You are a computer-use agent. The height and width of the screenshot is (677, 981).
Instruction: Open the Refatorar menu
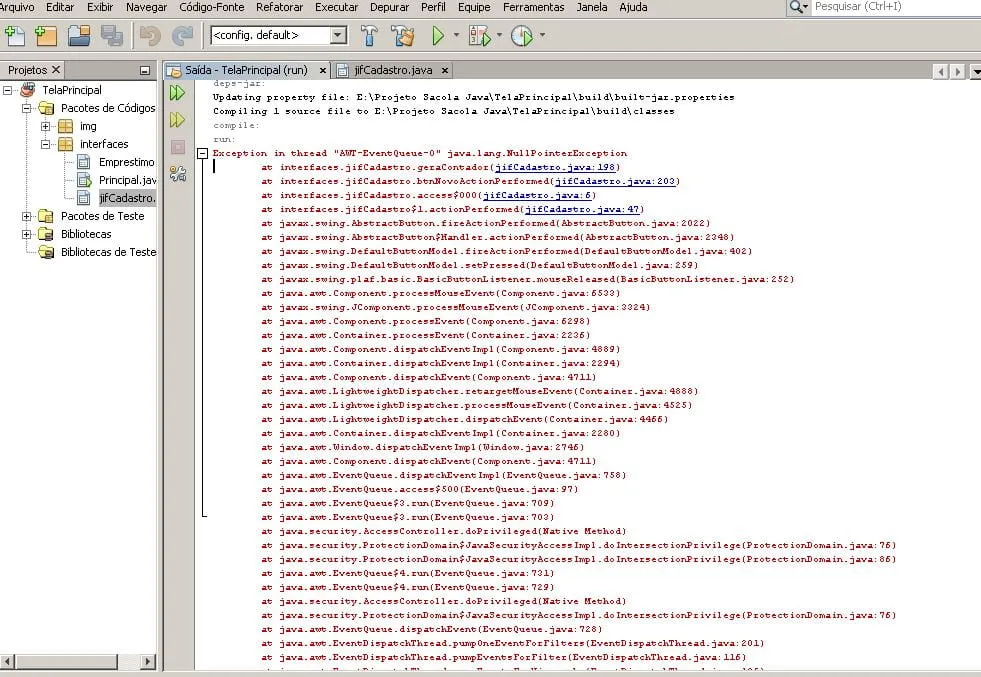pos(279,7)
